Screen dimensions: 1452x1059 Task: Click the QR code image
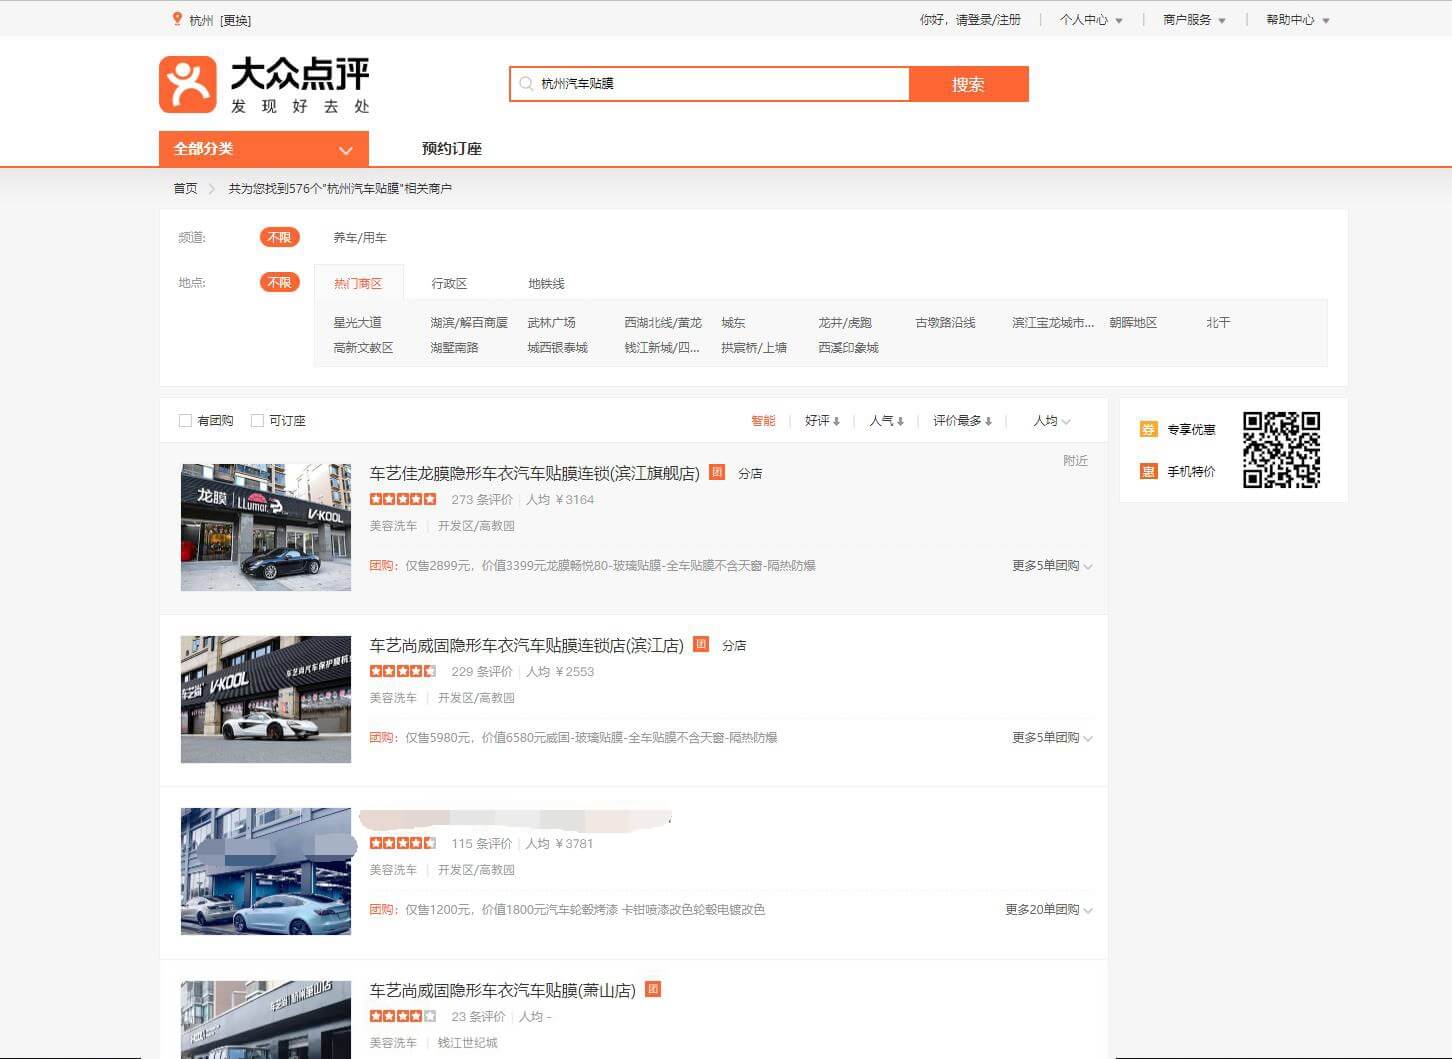(x=1281, y=449)
